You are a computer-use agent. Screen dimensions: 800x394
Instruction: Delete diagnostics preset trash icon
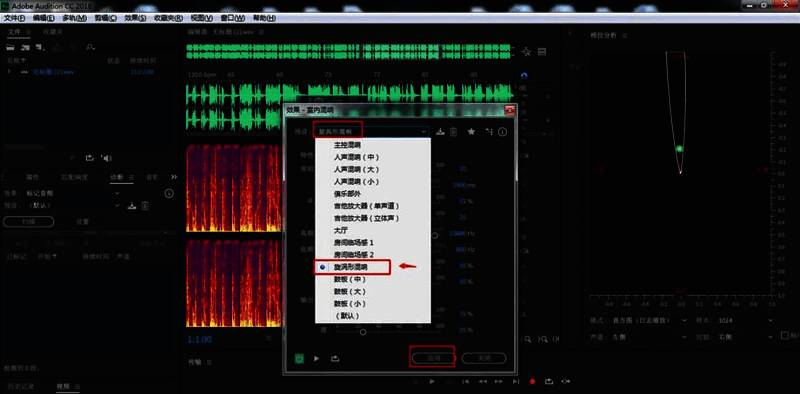click(x=145, y=206)
